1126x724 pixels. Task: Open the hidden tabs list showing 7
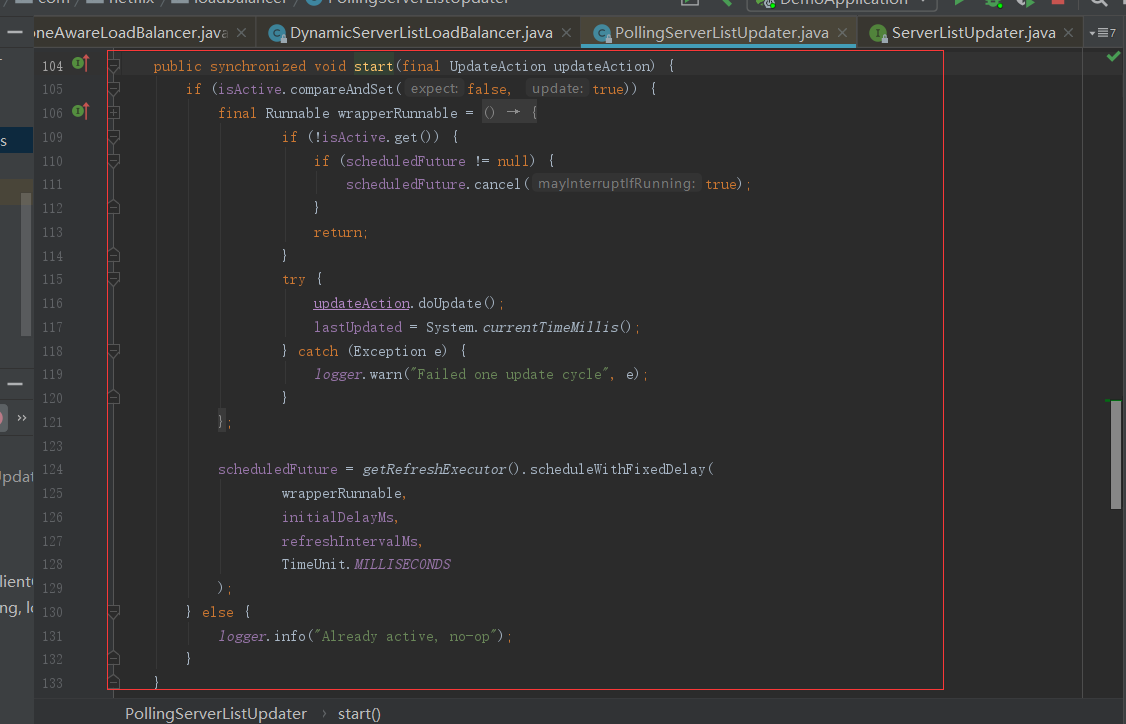(1102, 33)
